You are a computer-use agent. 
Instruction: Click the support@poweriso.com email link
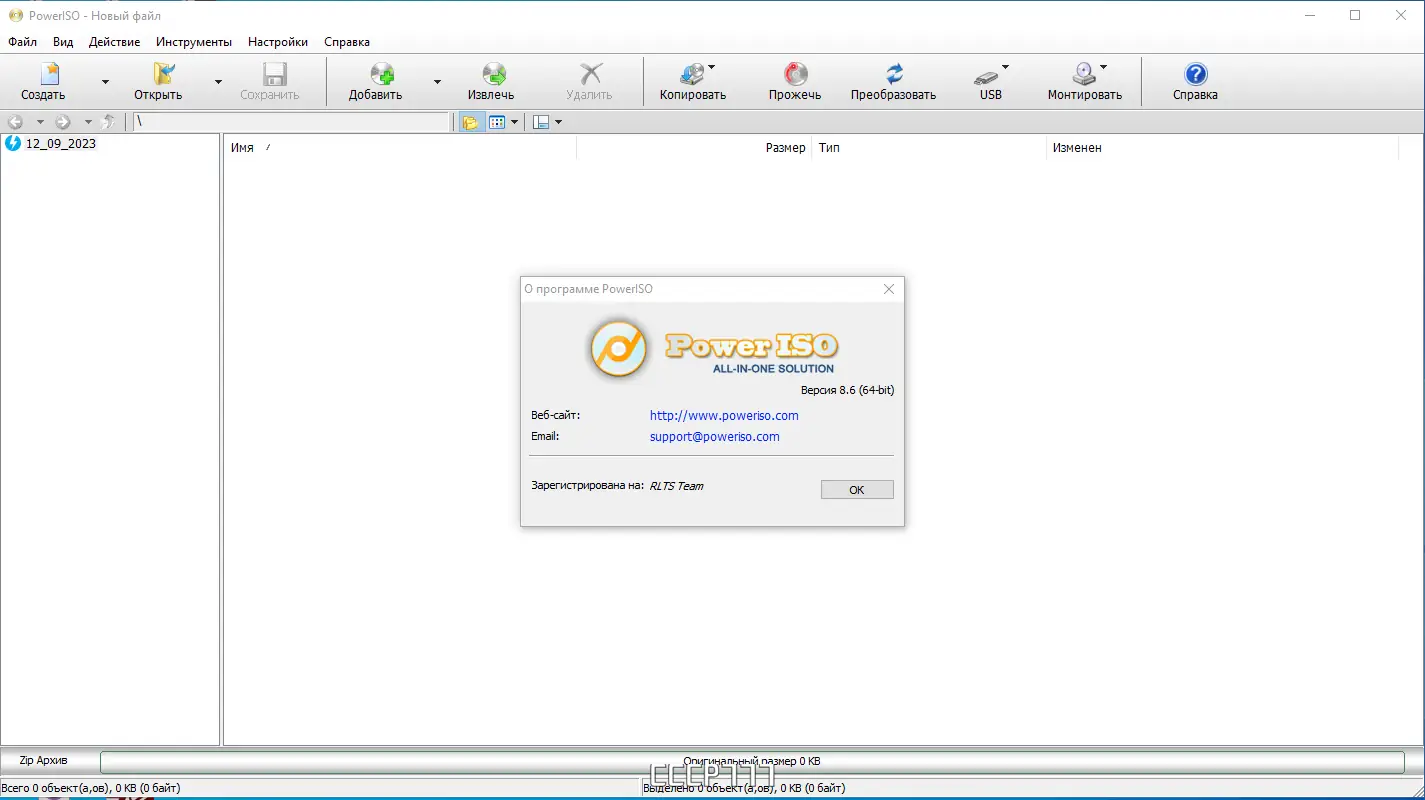[715, 436]
